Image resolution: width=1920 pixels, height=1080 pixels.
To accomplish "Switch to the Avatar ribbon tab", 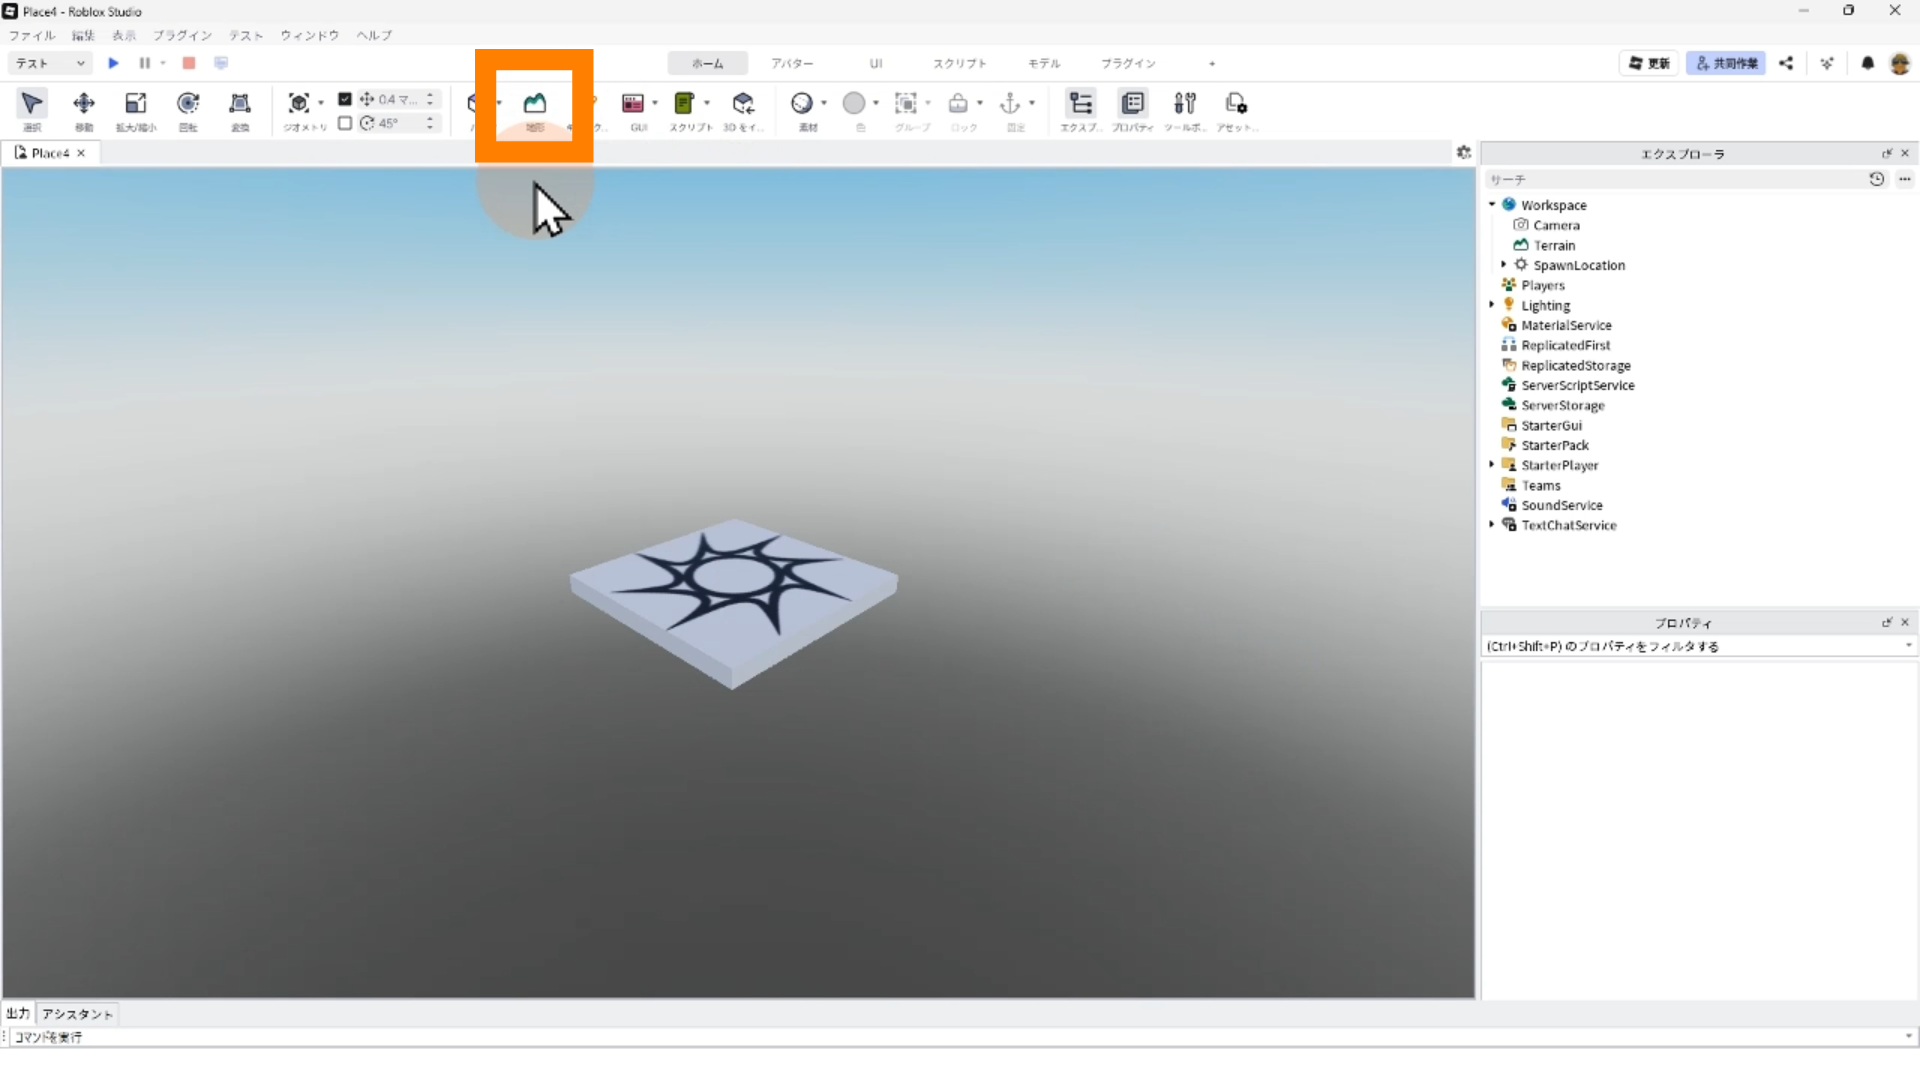I will click(791, 63).
